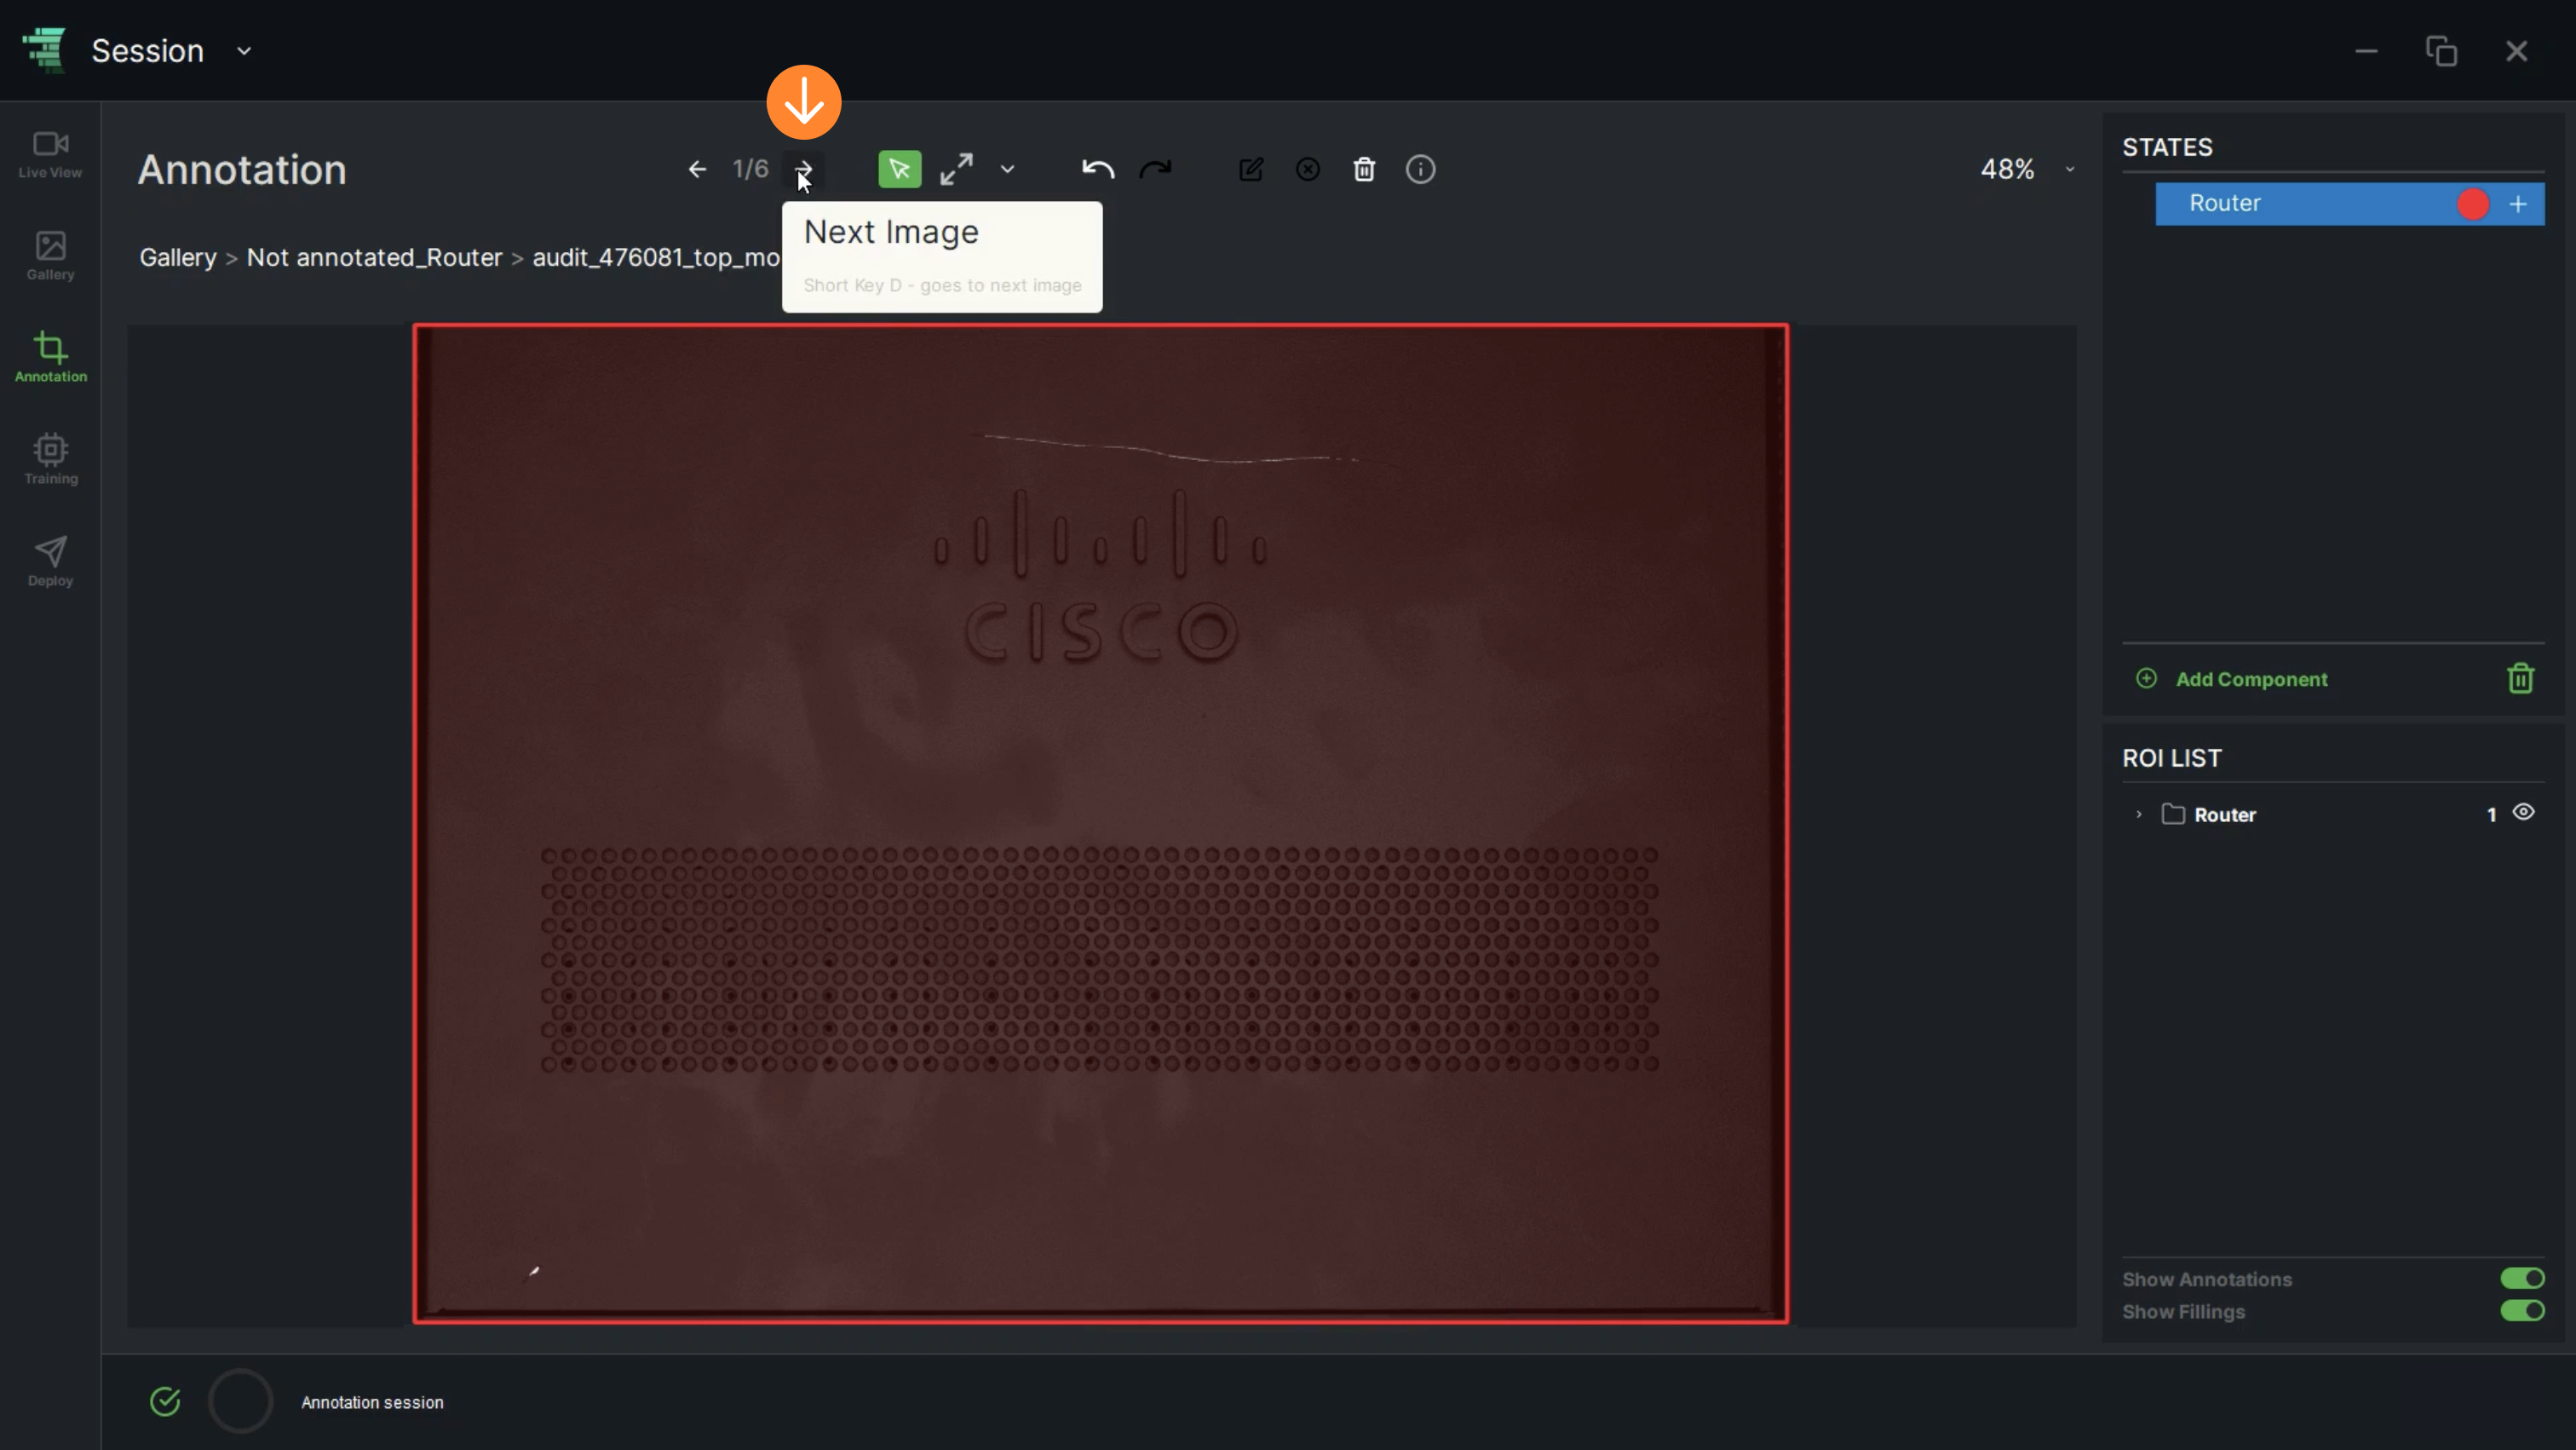Screen dimensions: 2576x1450
Task: Toggle the Show Annotations switch
Action: [2522, 1279]
